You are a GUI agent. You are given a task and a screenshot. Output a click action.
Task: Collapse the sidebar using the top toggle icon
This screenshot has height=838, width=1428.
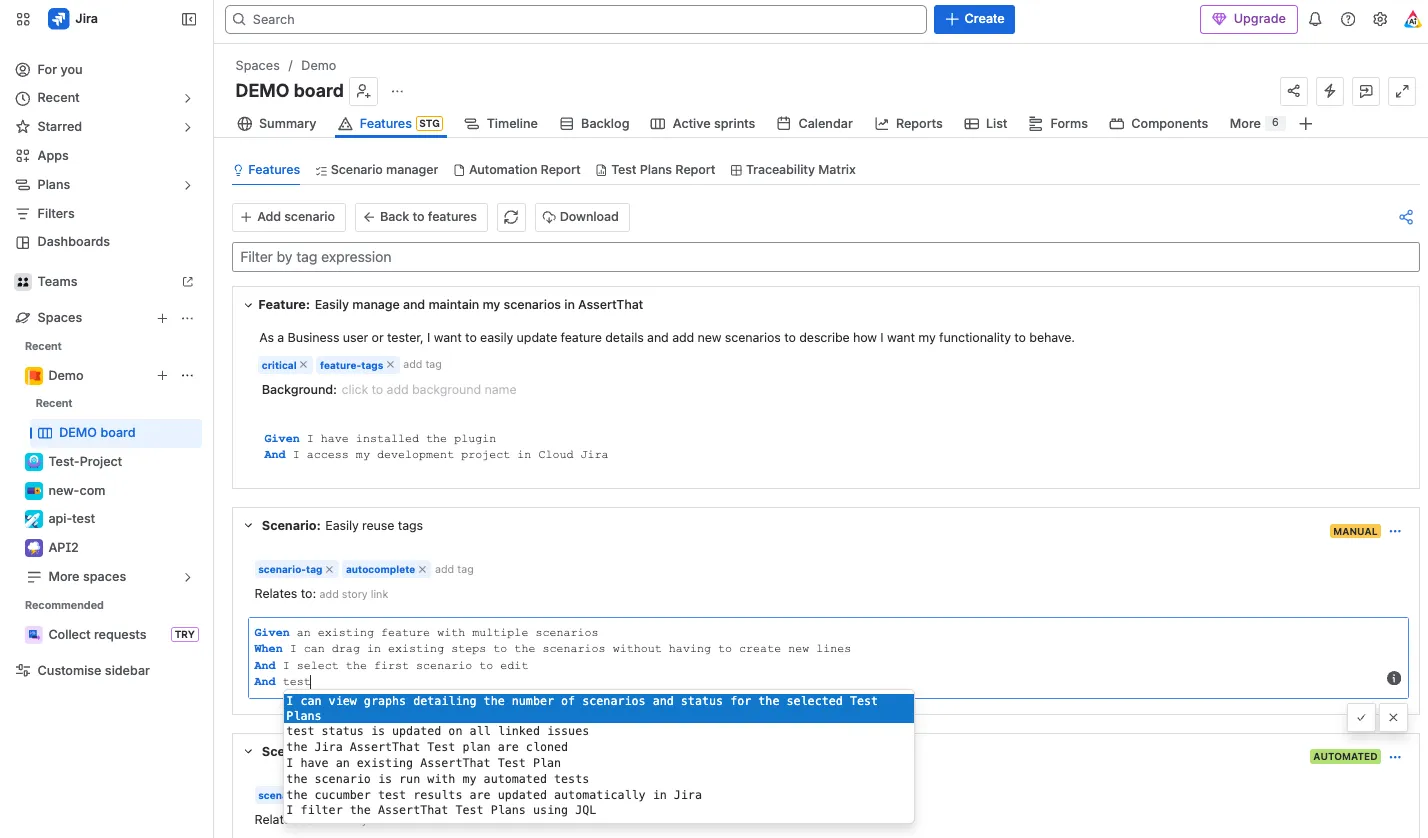189,19
